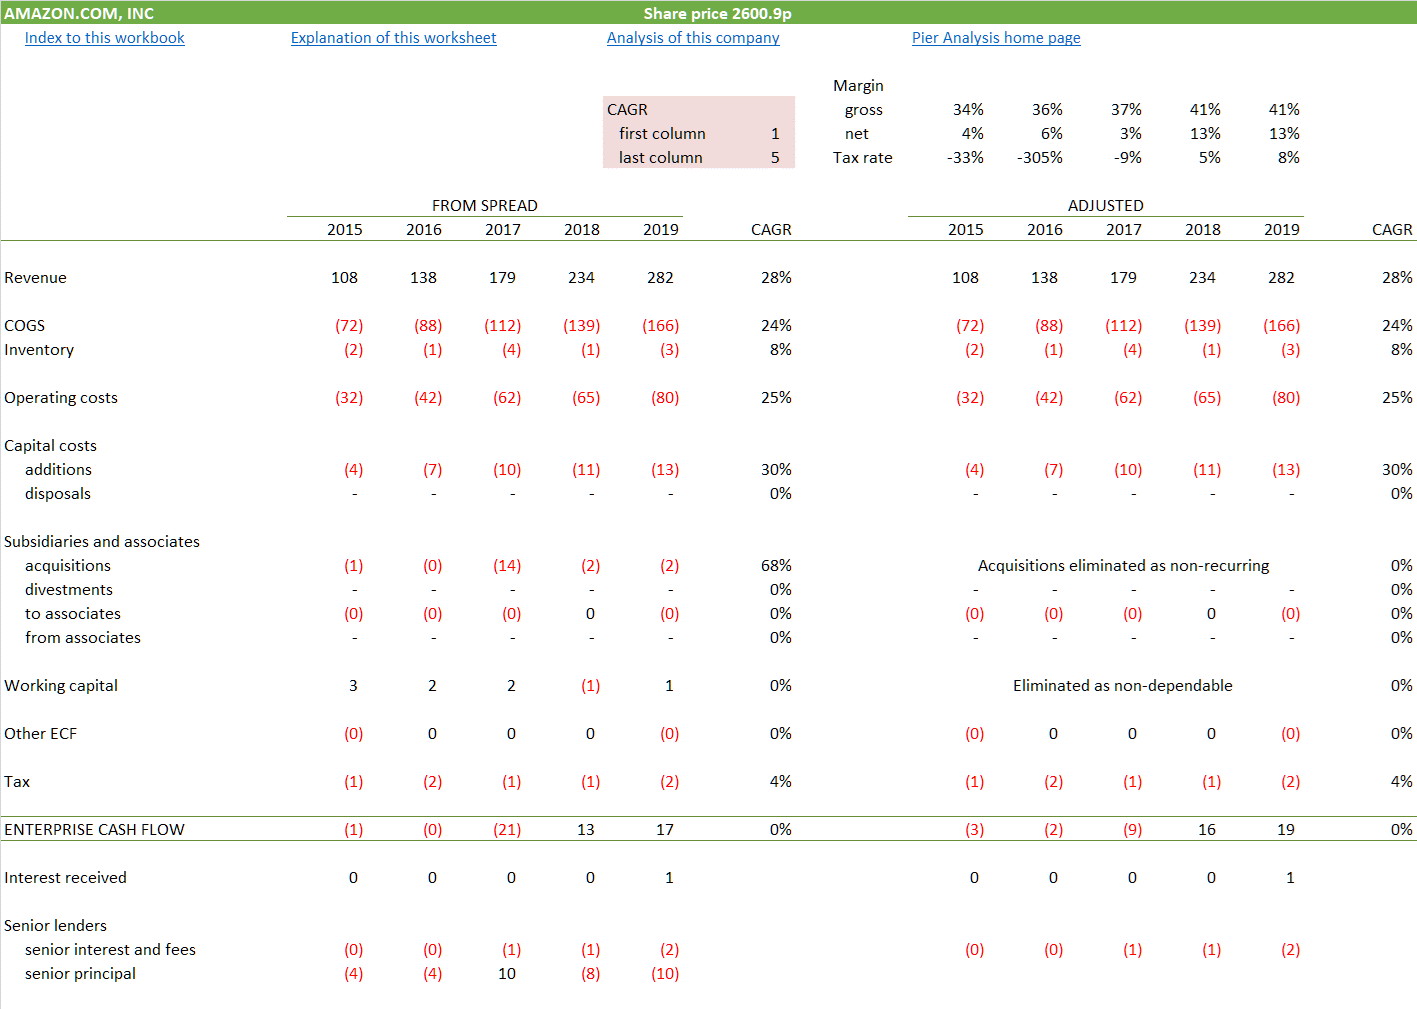Select Subsidiaries and associates label

(x=102, y=542)
